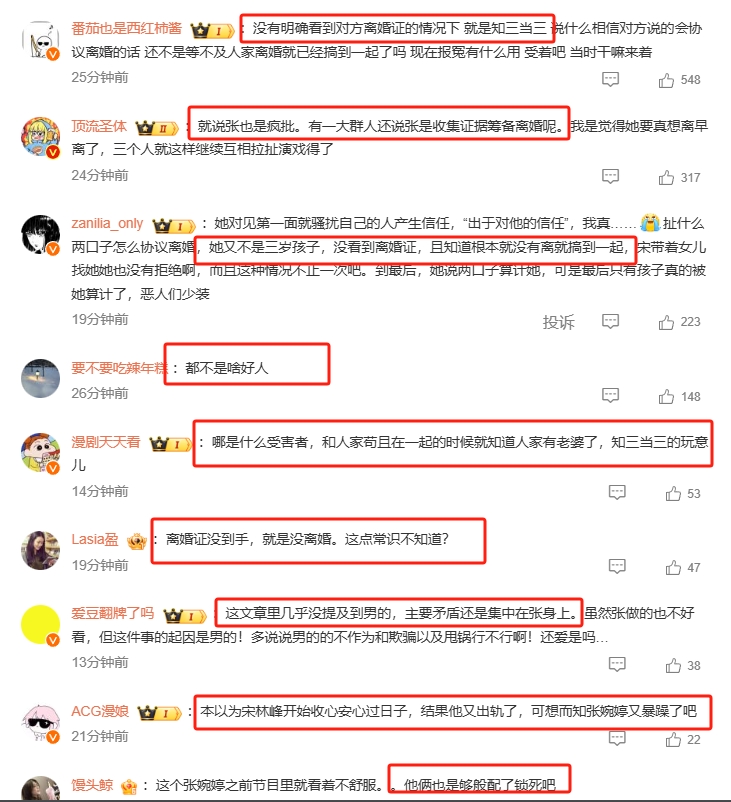The width and height of the screenshot is (731, 802).
Task: Click Lasia盈's avatar photo
Action: click(40, 550)
